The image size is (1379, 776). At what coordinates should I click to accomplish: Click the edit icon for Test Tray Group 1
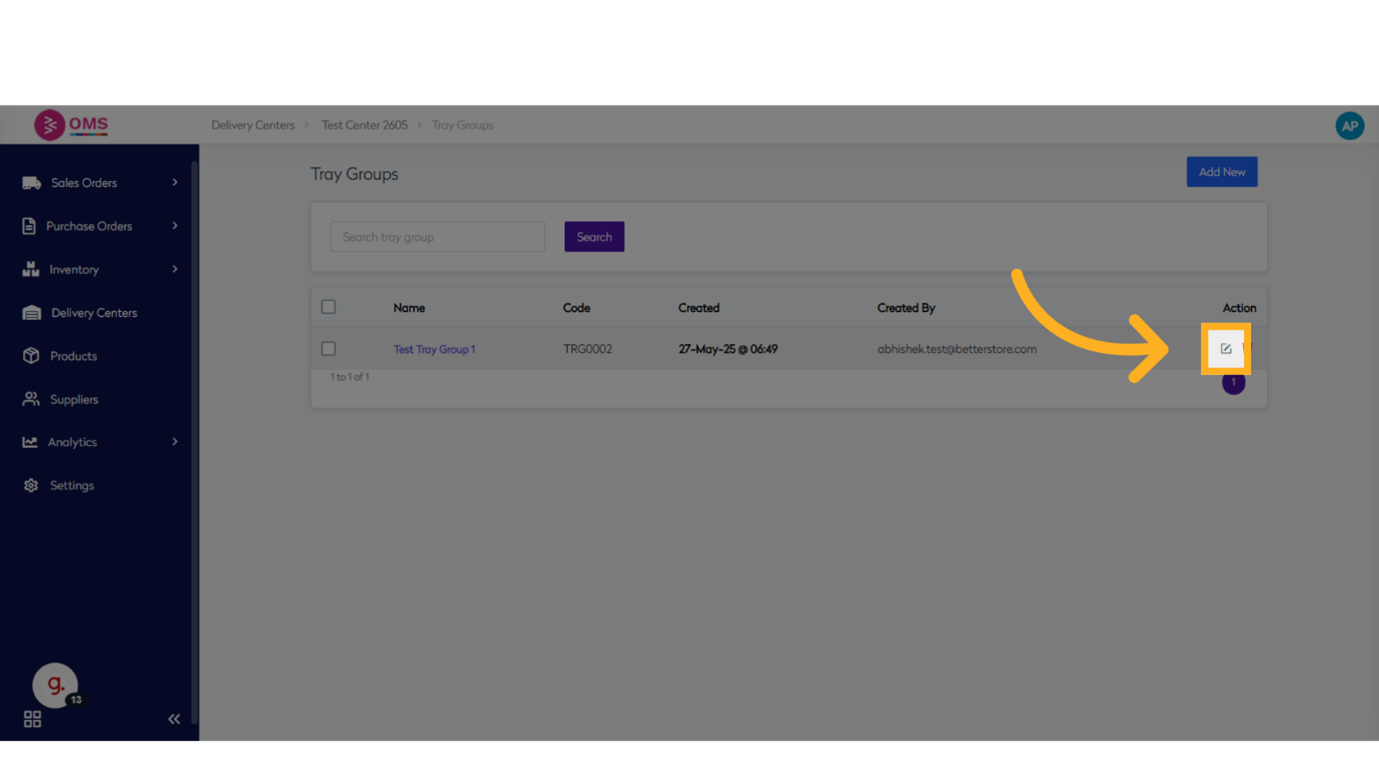point(1225,349)
